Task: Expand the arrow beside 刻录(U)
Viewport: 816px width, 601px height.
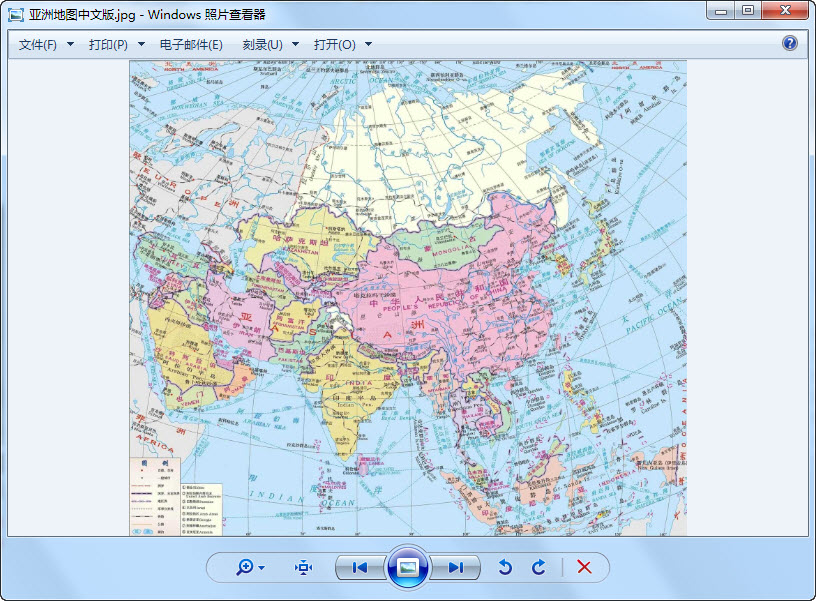Action: pos(296,44)
